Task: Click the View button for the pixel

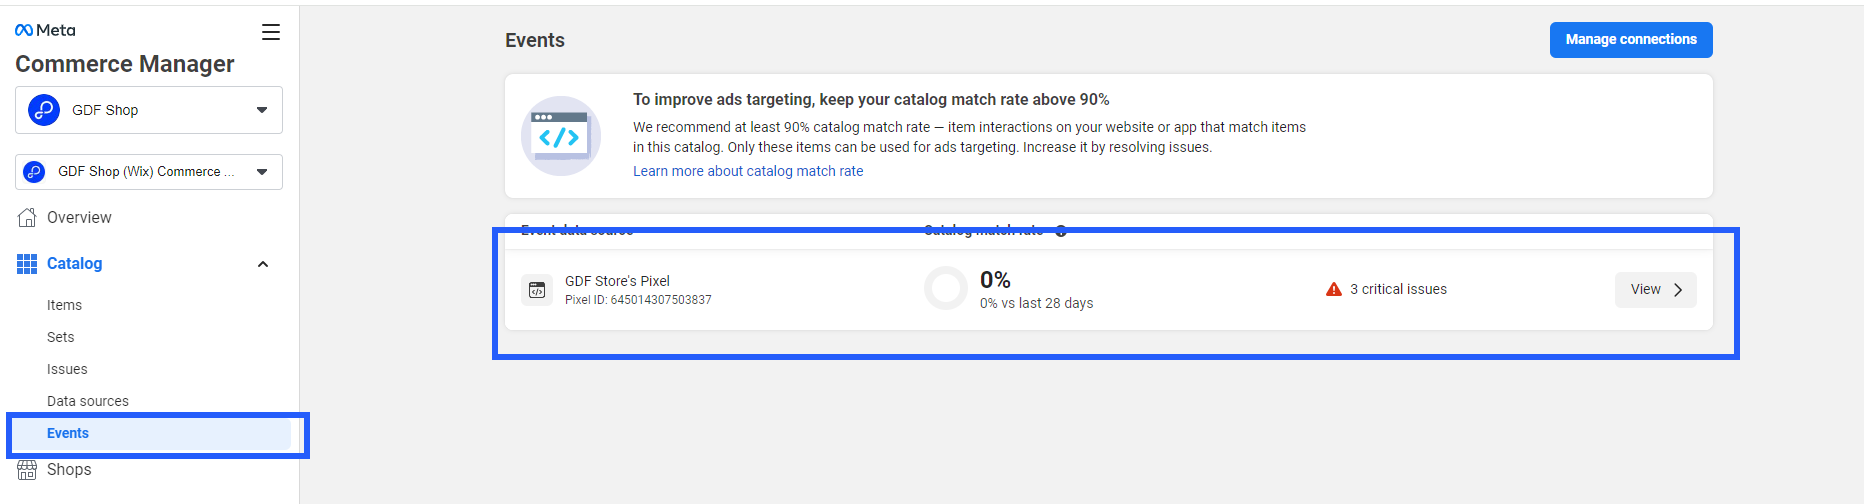Action: 1655,290
